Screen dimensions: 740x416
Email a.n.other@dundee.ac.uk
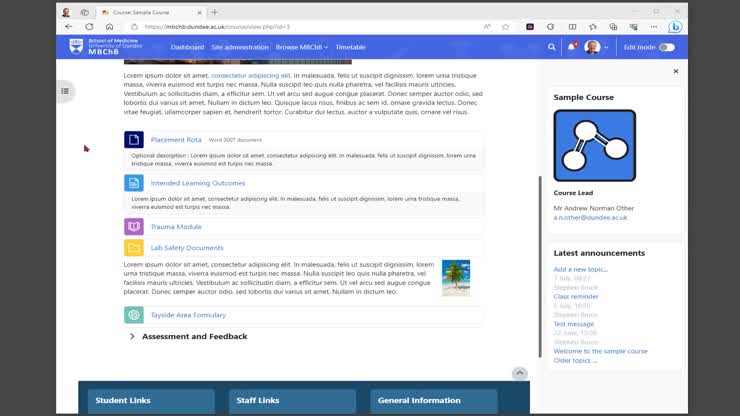pyautogui.click(x=590, y=218)
